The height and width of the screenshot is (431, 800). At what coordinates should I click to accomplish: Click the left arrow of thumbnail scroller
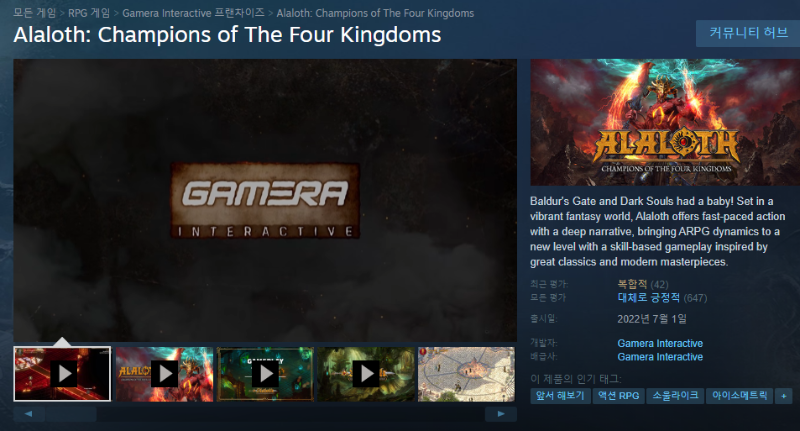coord(29,414)
